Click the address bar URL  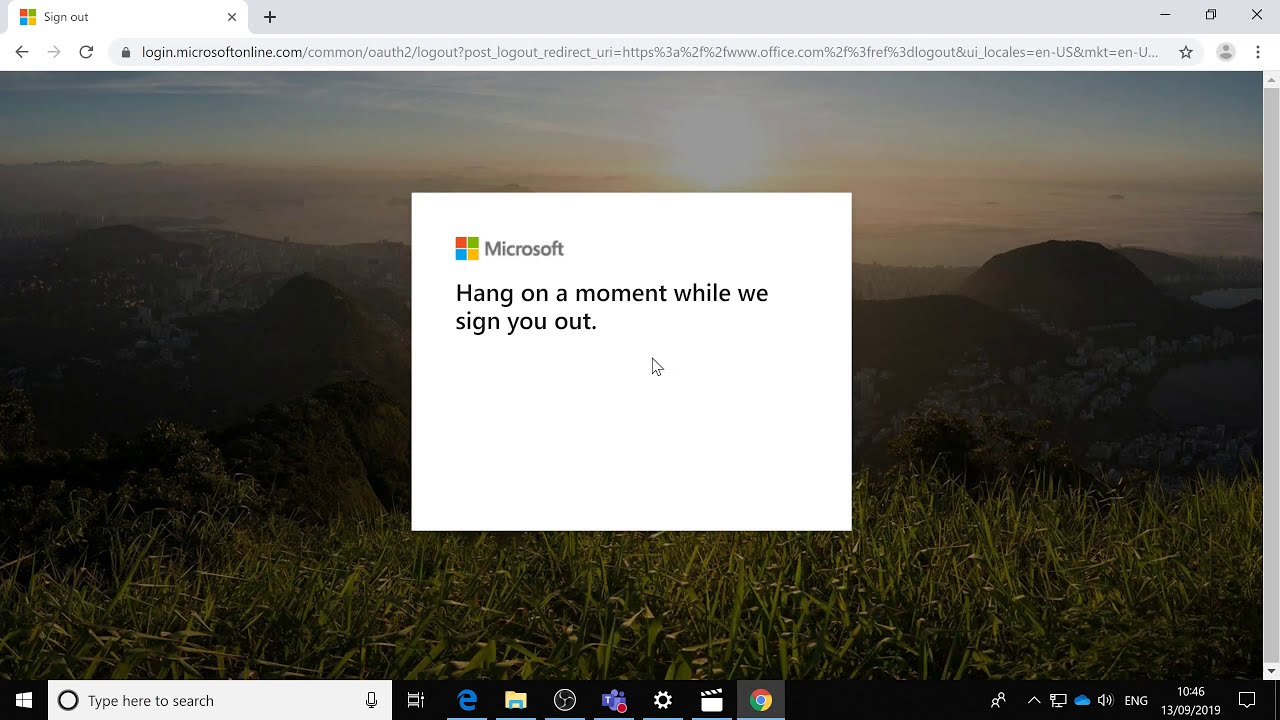[x=649, y=52]
